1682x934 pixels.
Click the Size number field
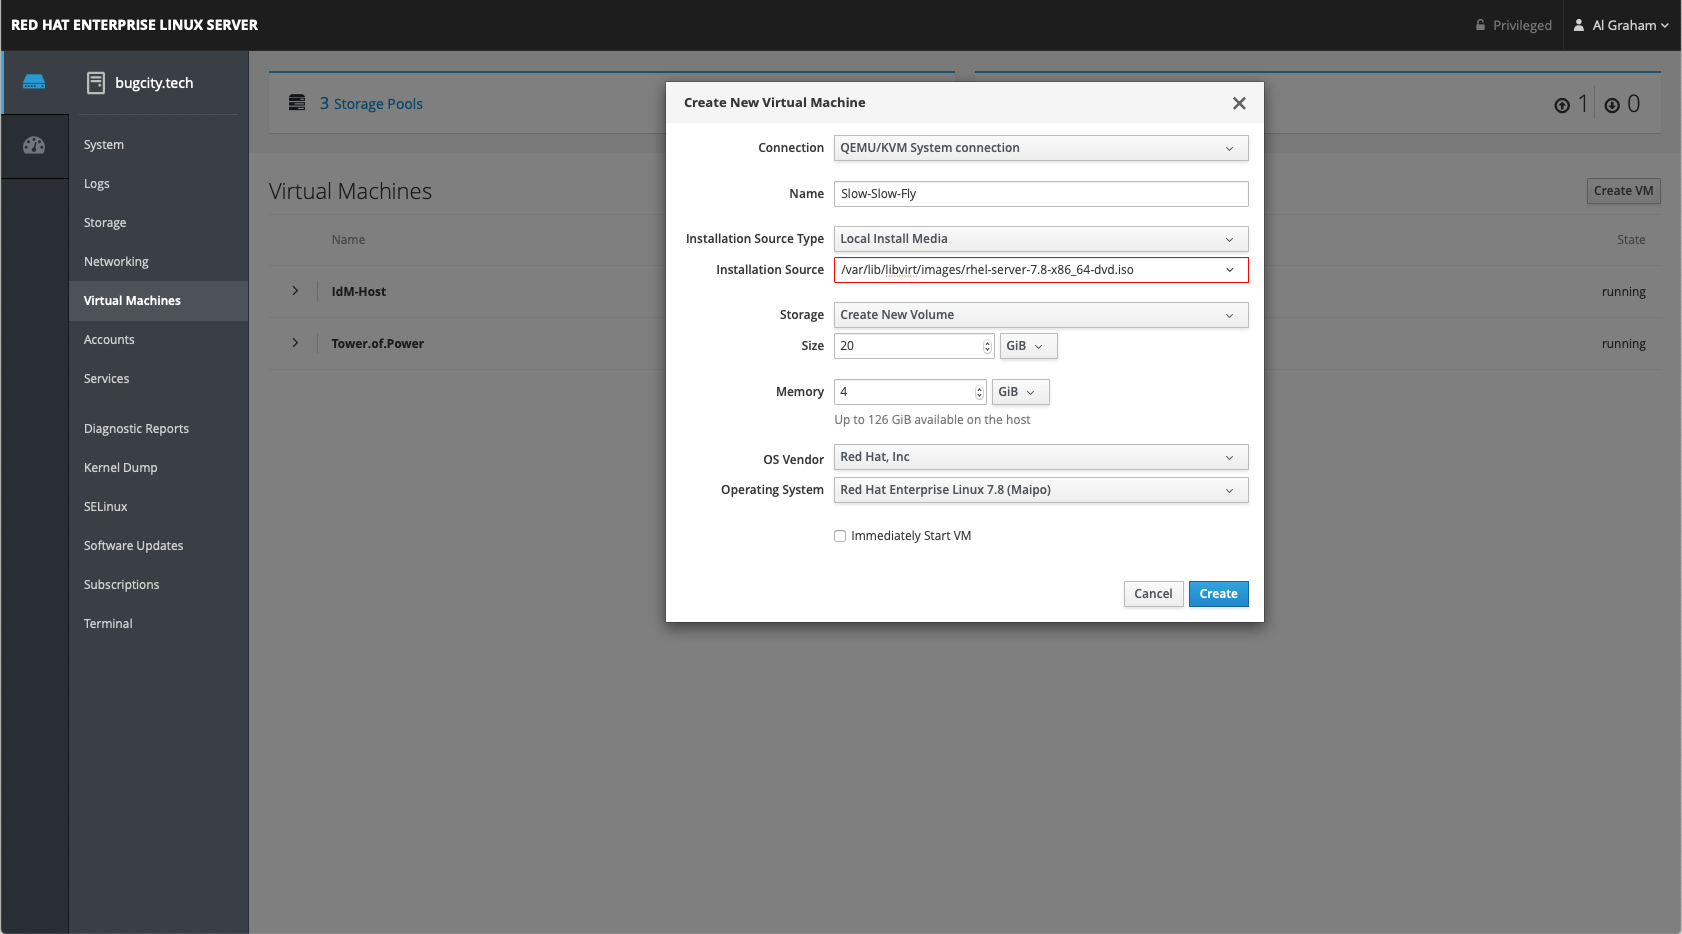914,346
